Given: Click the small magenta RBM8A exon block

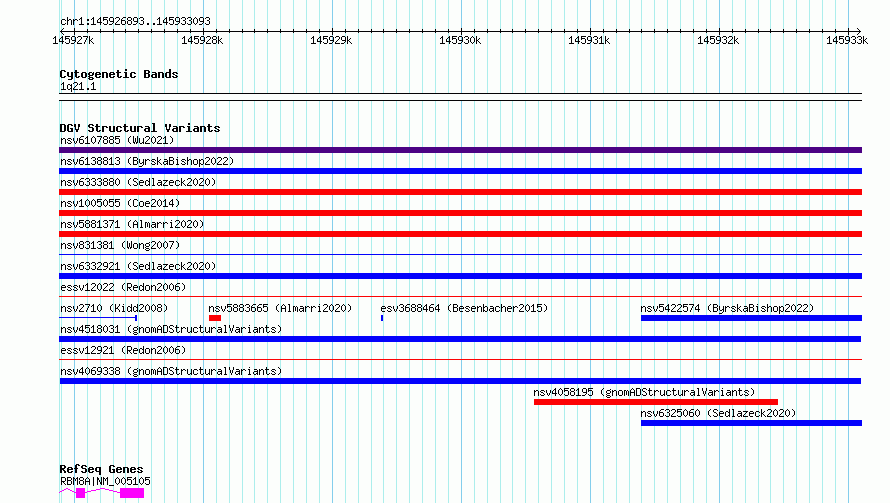Looking at the screenshot, I should point(81,493).
